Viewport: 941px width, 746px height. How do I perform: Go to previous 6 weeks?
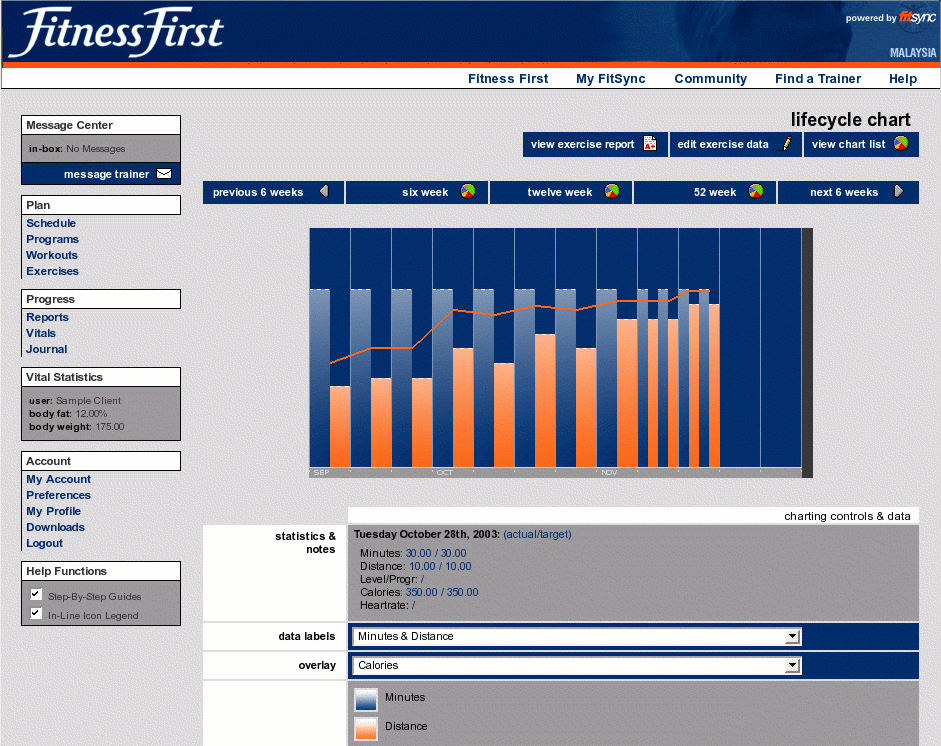click(274, 192)
